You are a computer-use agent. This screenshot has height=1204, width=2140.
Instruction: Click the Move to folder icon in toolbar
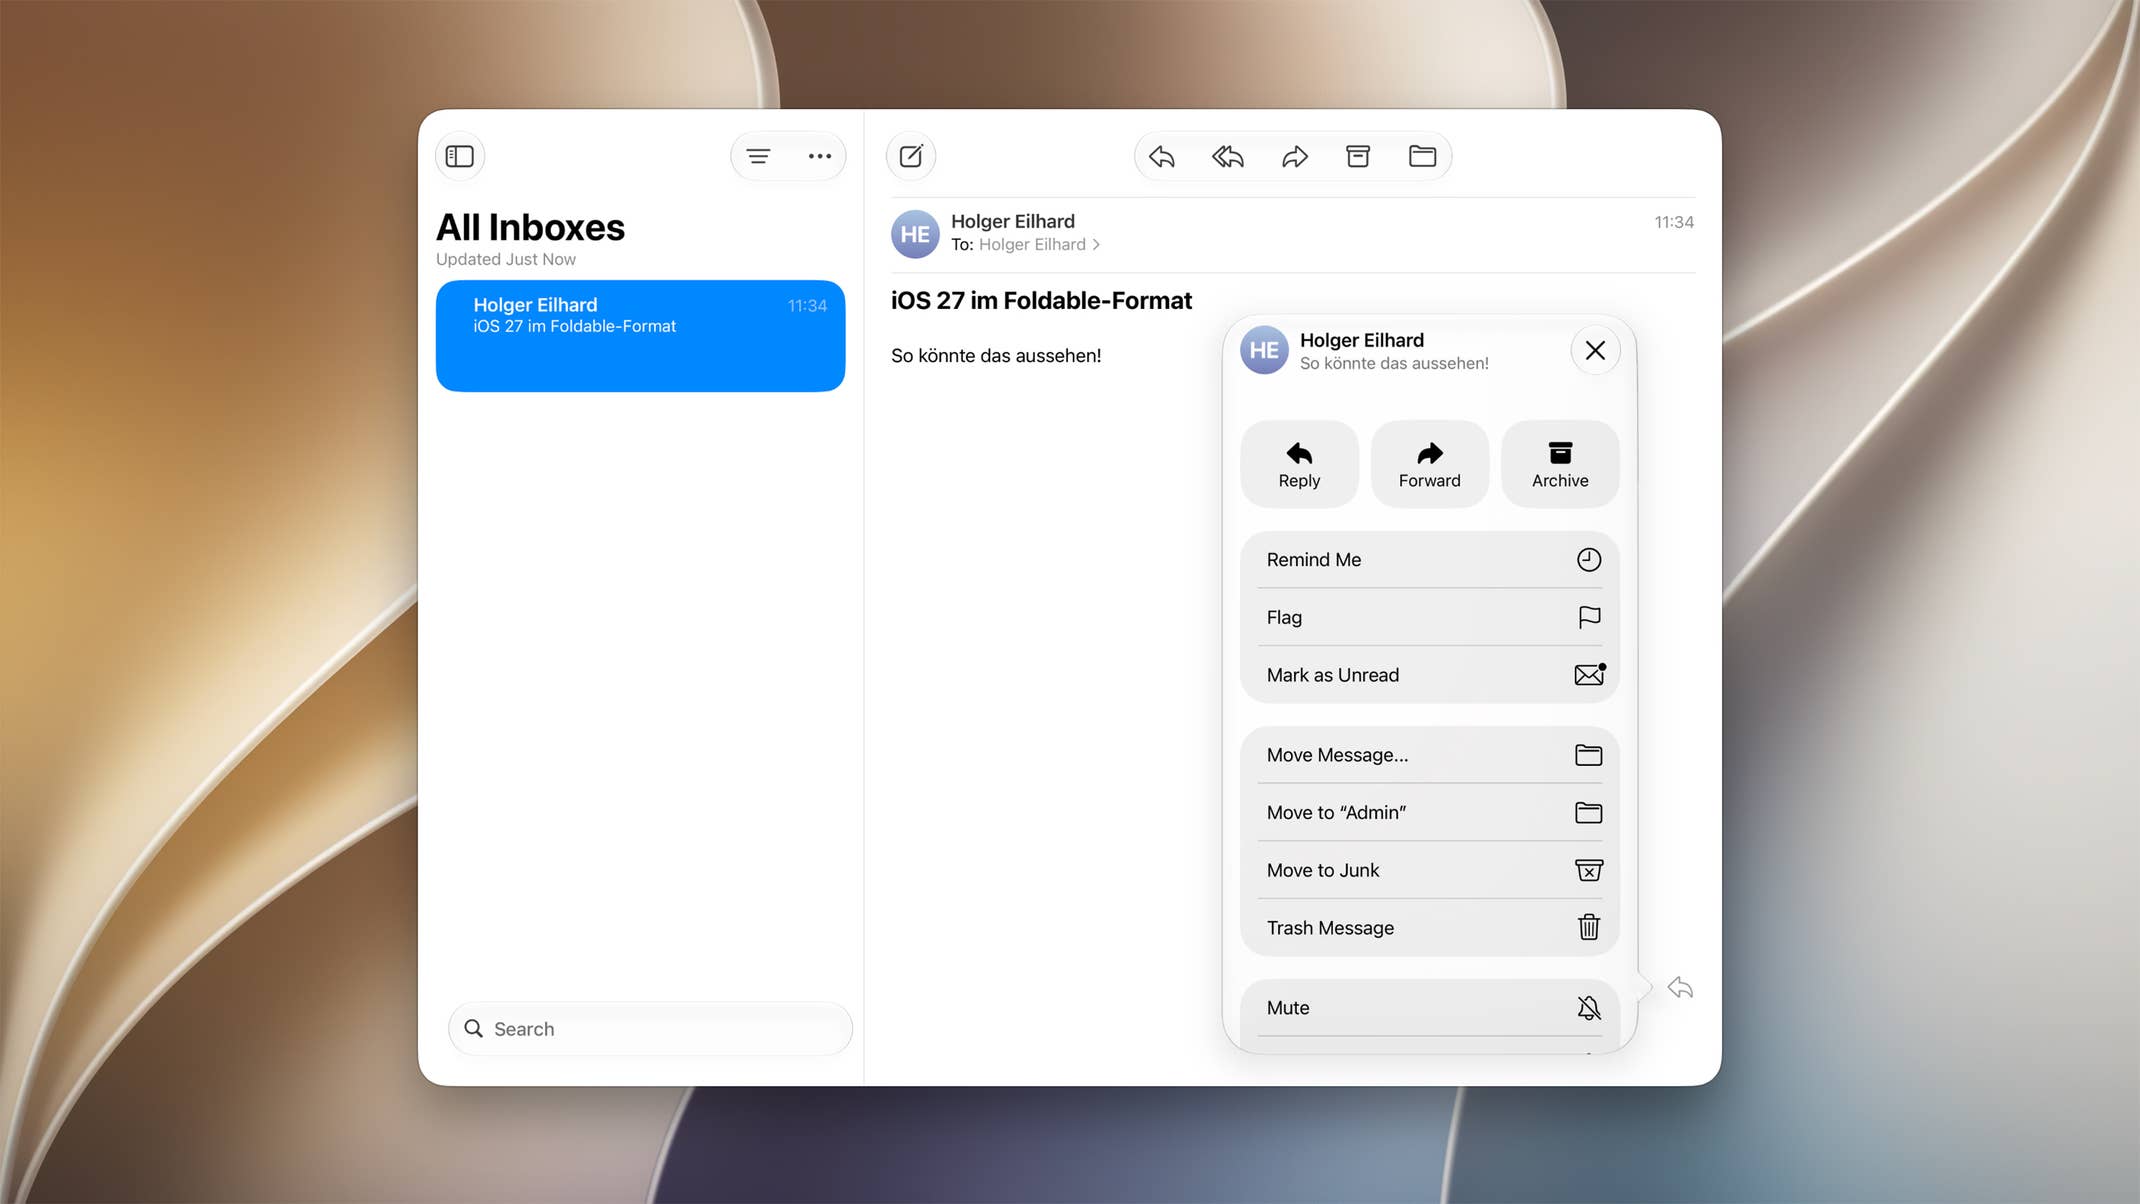[1422, 156]
